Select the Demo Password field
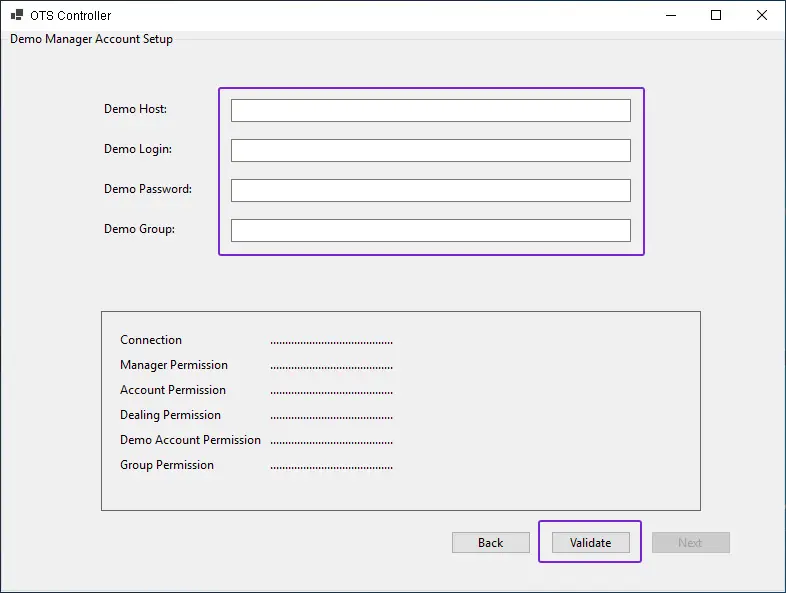This screenshot has width=786, height=593. tap(430, 190)
